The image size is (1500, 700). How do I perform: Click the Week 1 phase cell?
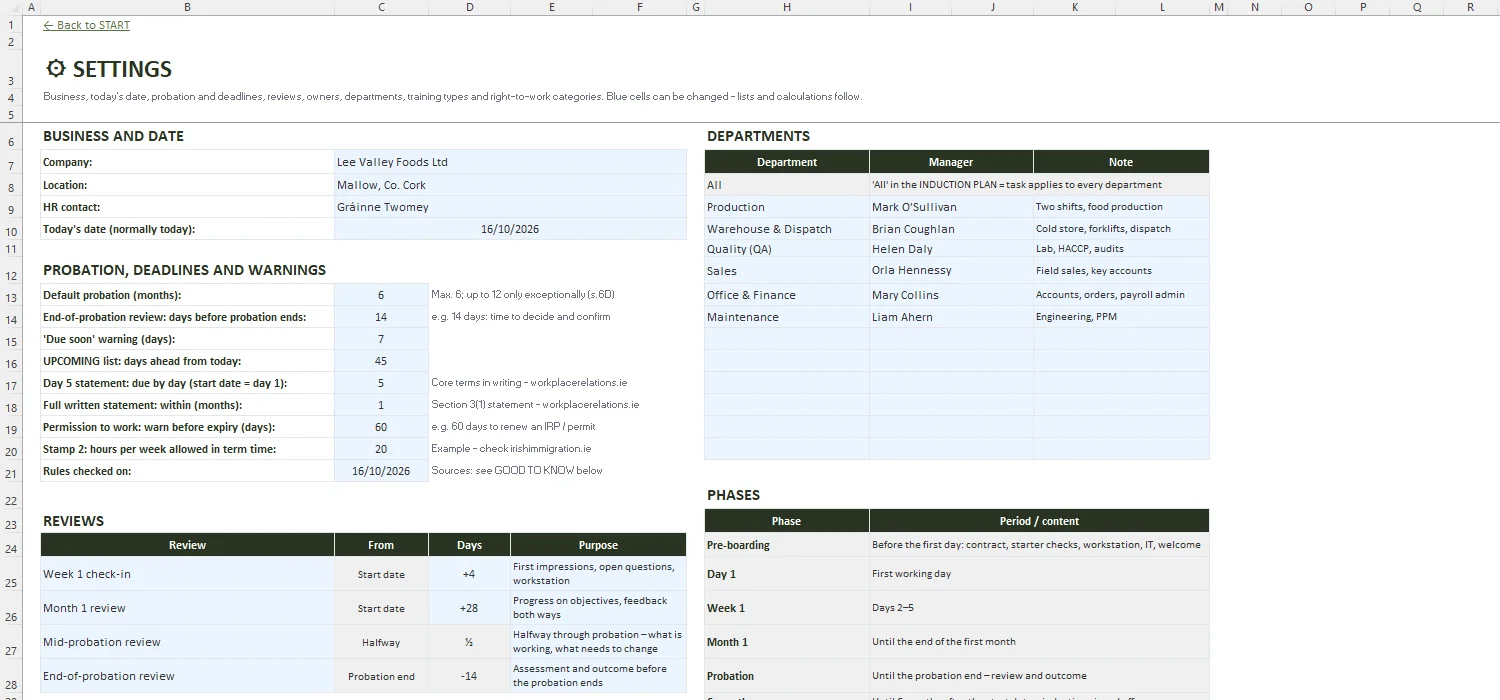click(787, 608)
